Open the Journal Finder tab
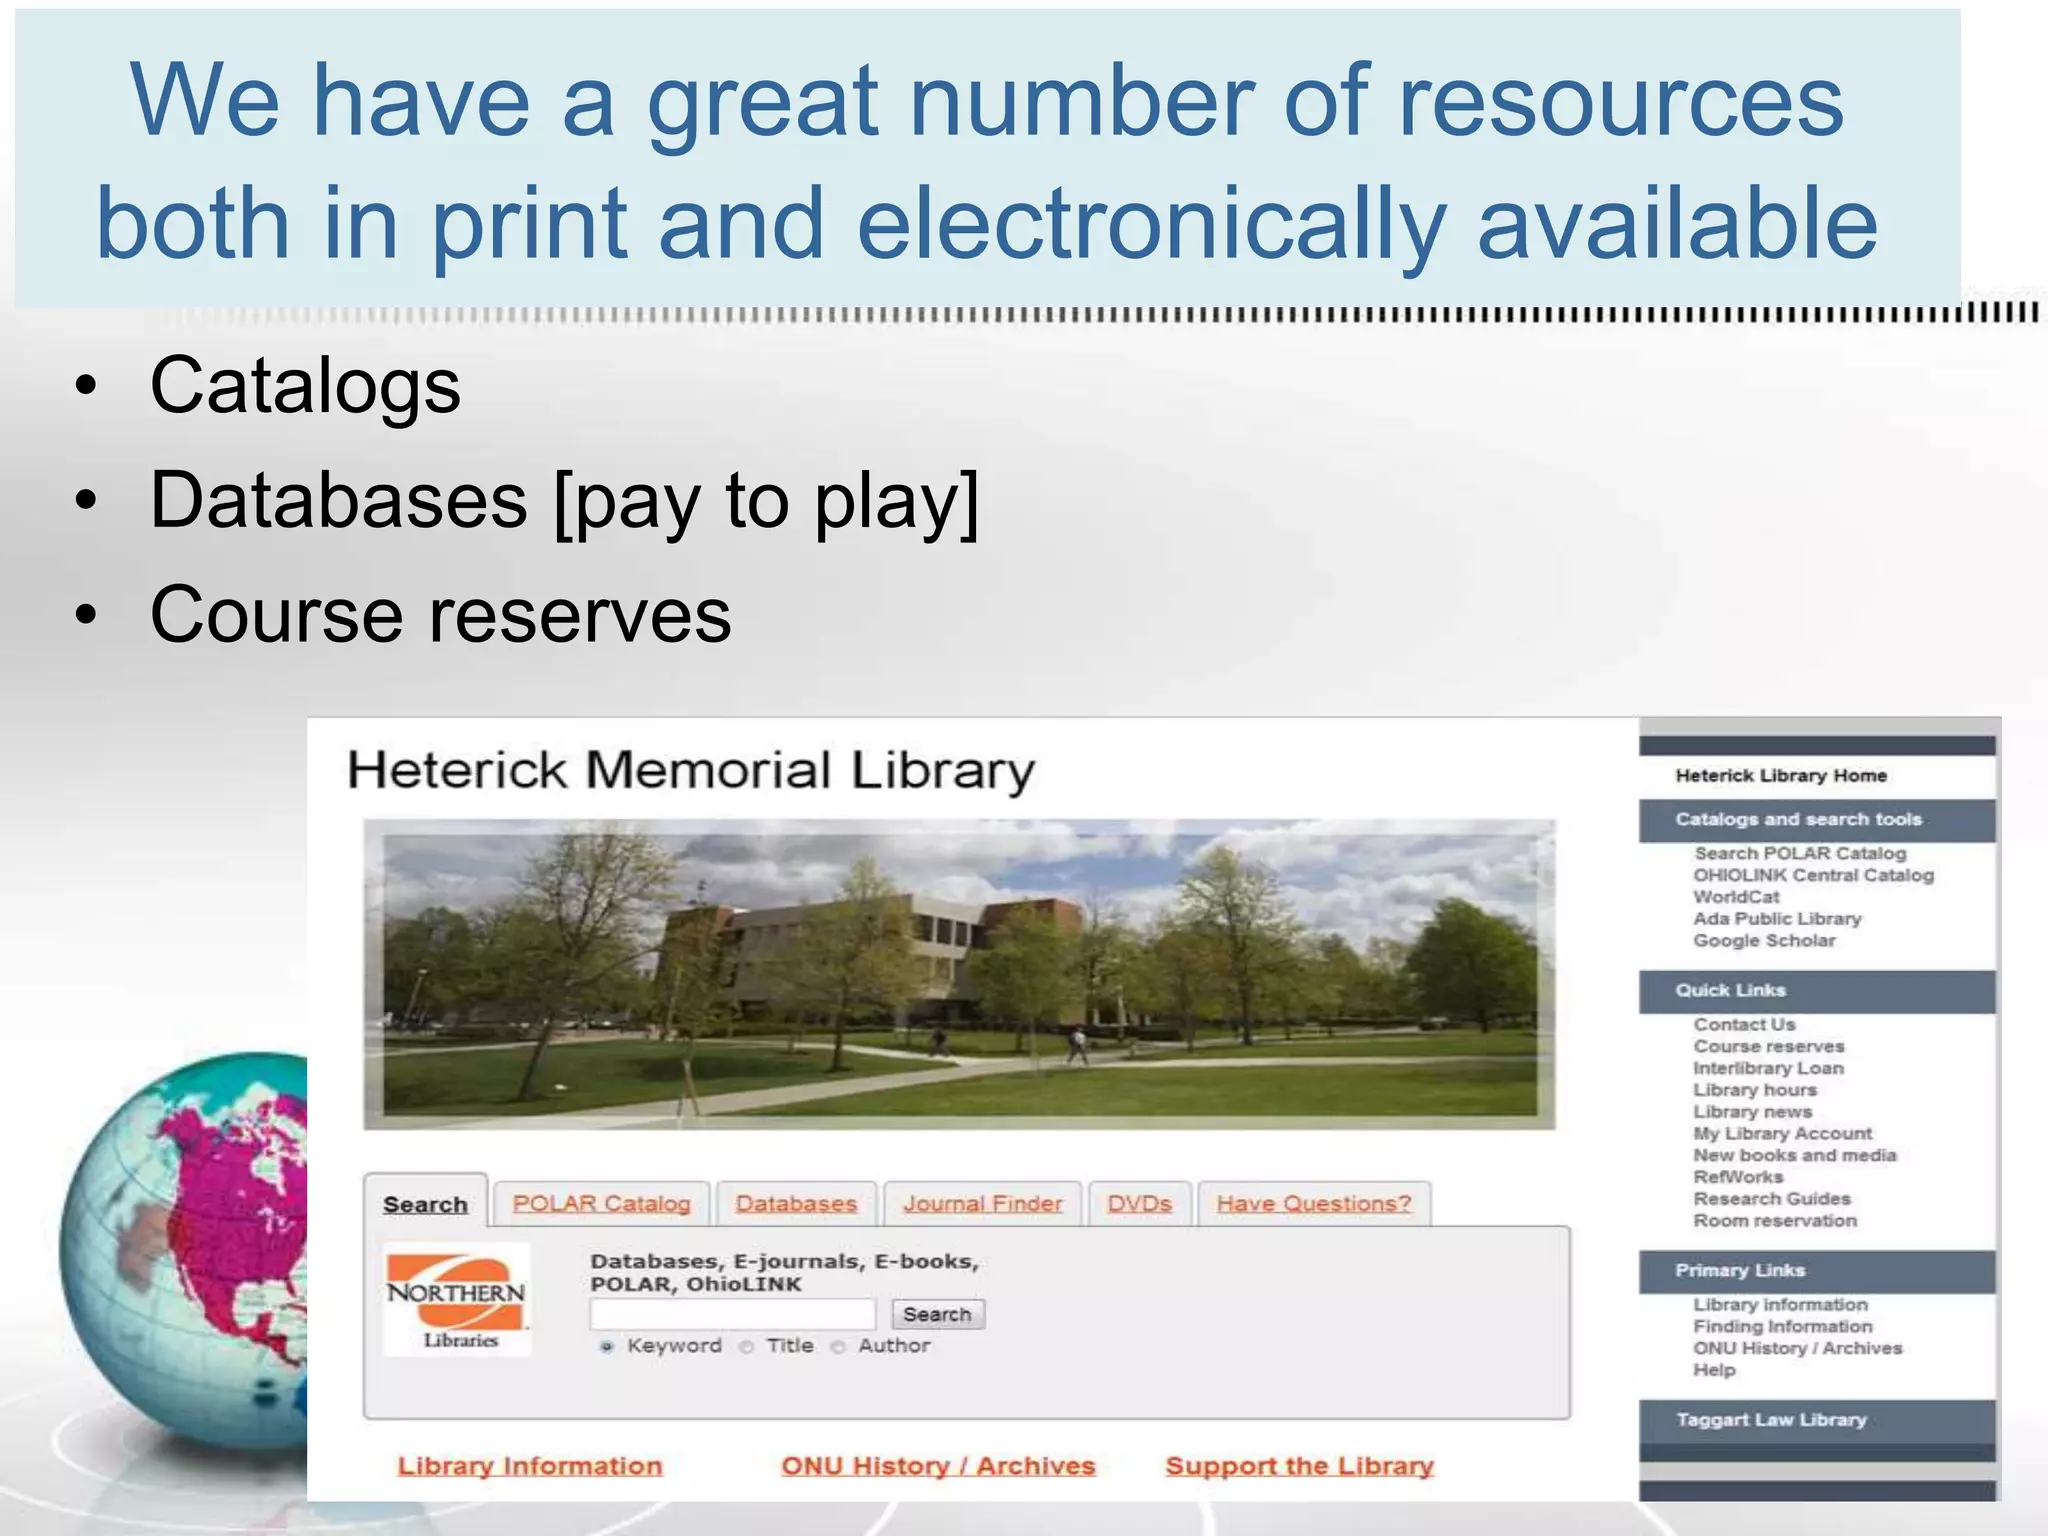This screenshot has width=2048, height=1536. pos(983,1203)
